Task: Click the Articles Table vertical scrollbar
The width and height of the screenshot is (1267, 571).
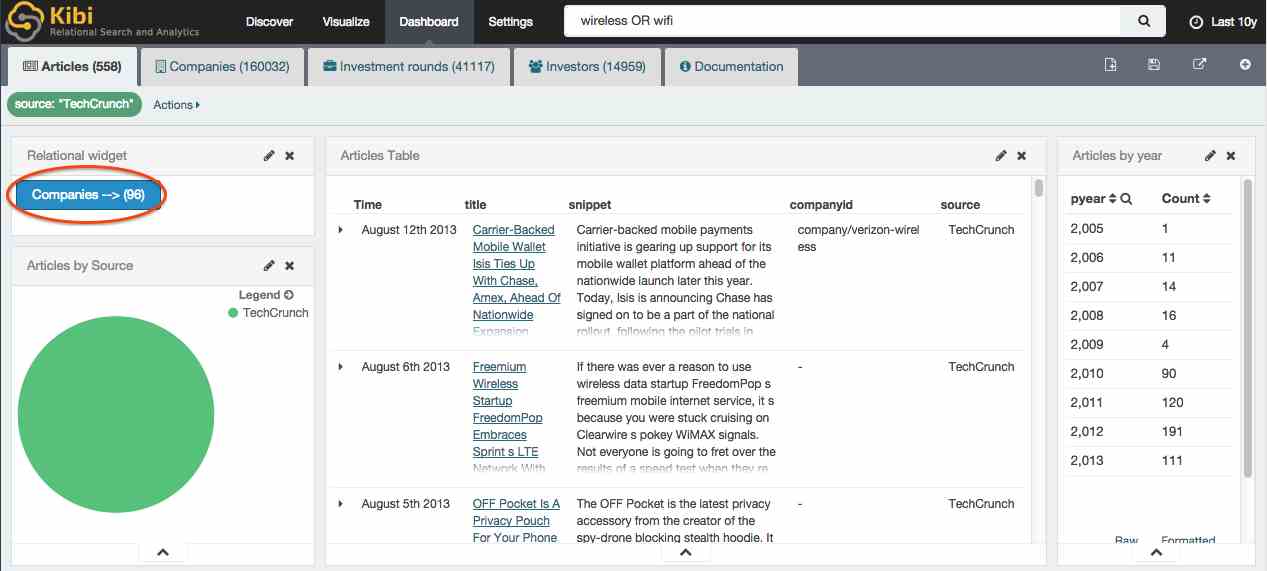Action: (1039, 188)
